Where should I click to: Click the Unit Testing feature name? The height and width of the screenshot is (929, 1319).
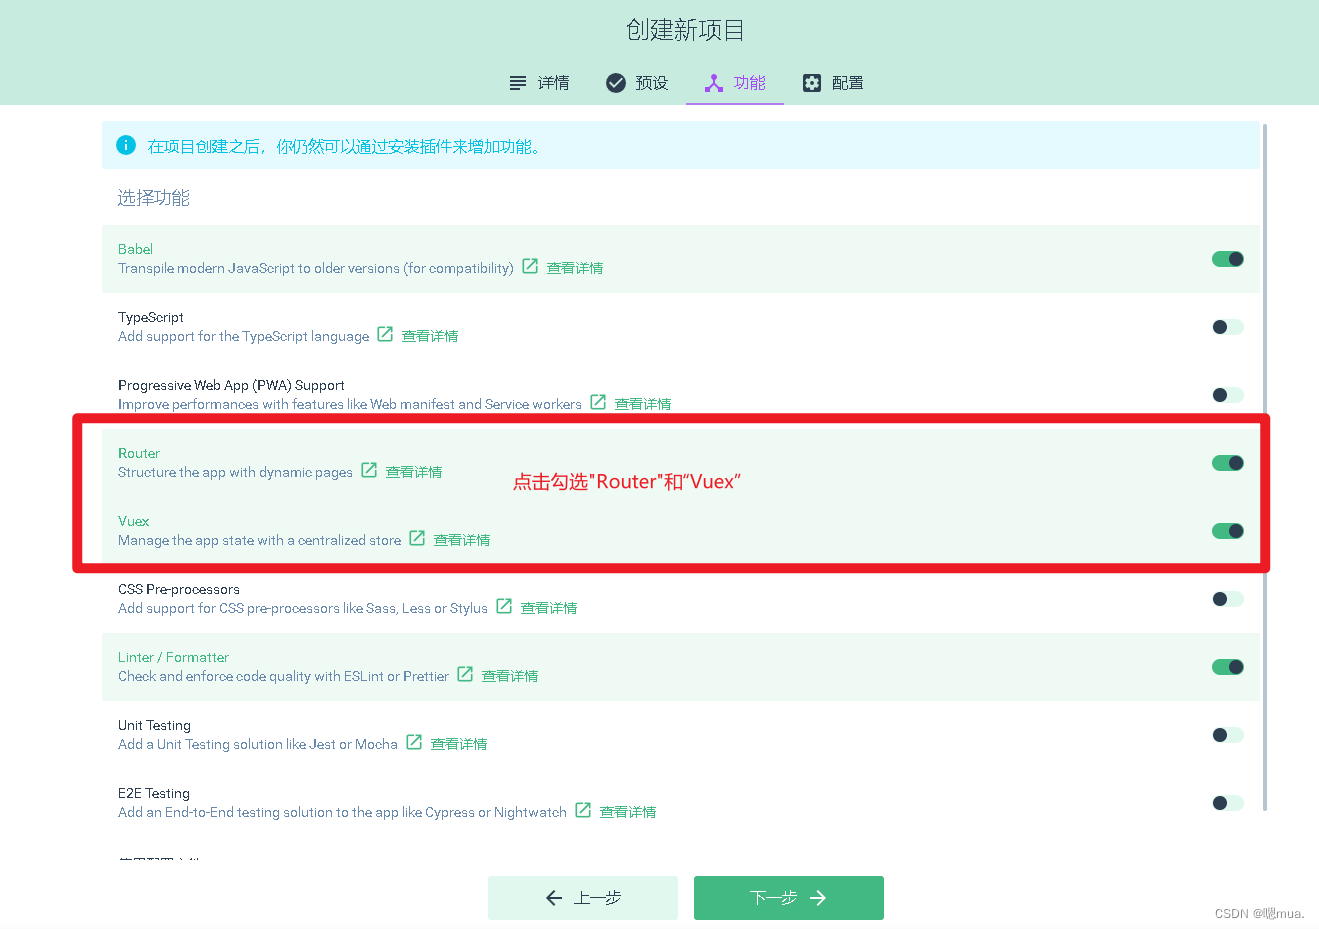click(154, 725)
